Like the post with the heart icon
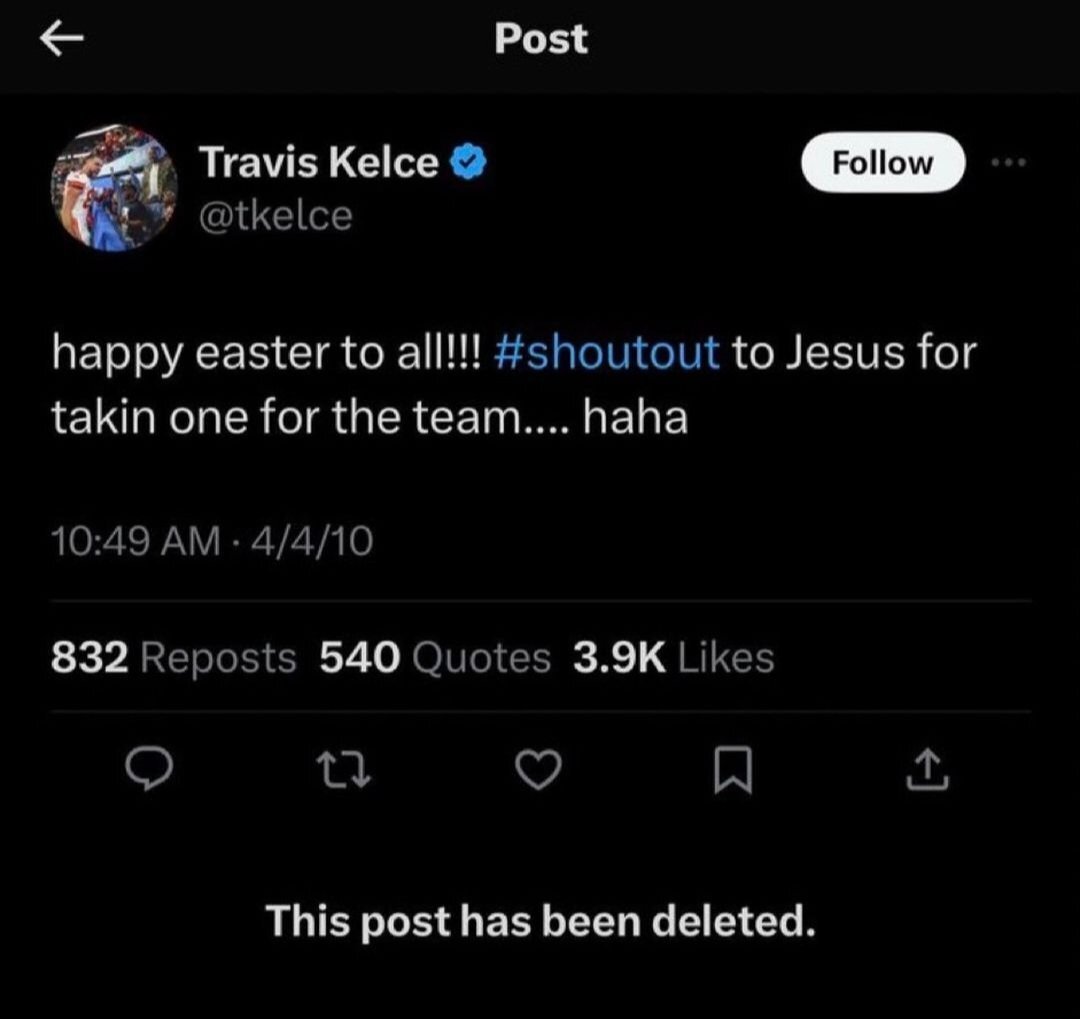This screenshot has height=1019, width=1080. (x=540, y=772)
